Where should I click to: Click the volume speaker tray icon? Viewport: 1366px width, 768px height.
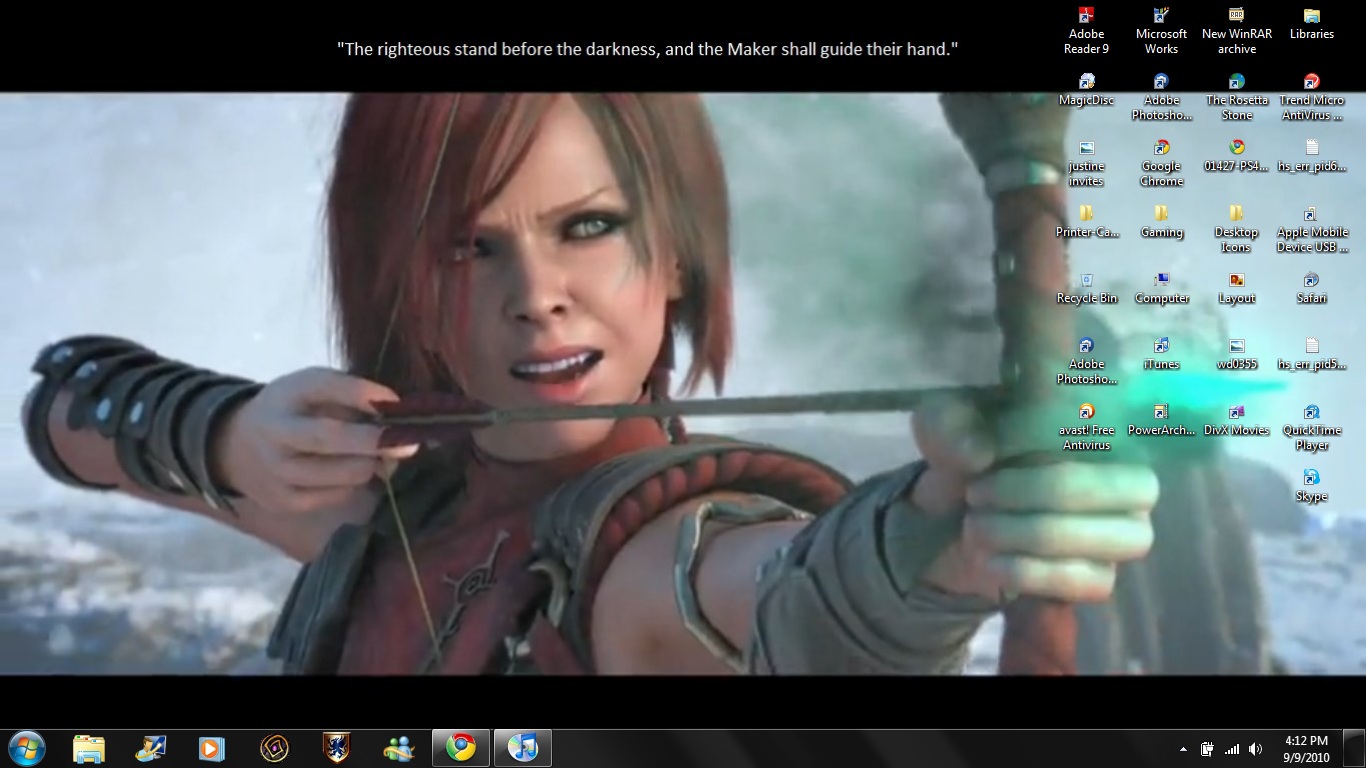point(1256,749)
